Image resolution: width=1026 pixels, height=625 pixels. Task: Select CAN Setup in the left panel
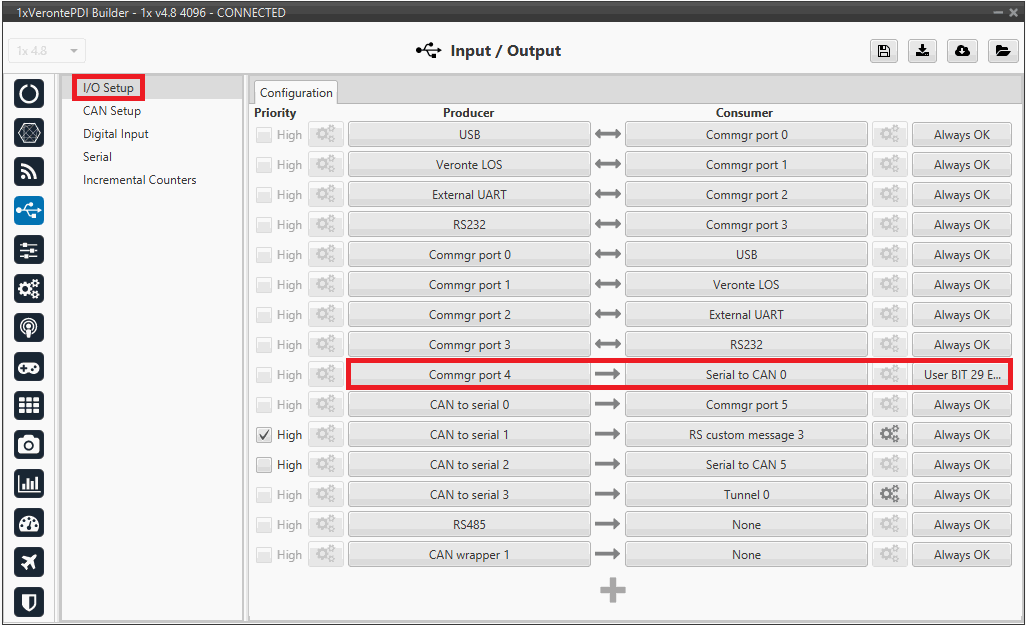(112, 111)
